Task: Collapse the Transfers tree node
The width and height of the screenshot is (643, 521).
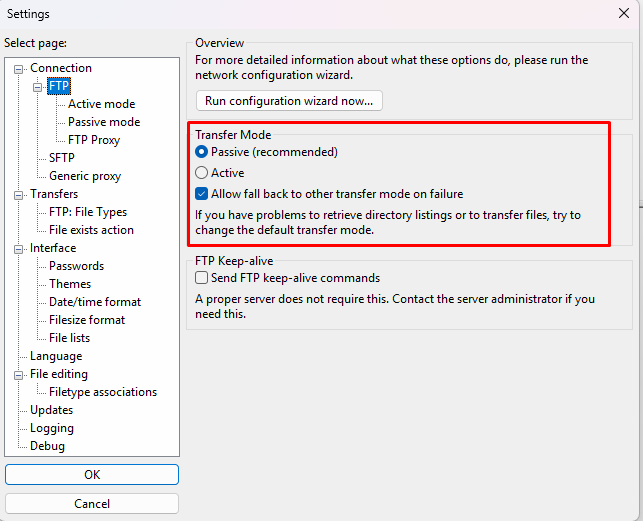Action: [x=18, y=195]
